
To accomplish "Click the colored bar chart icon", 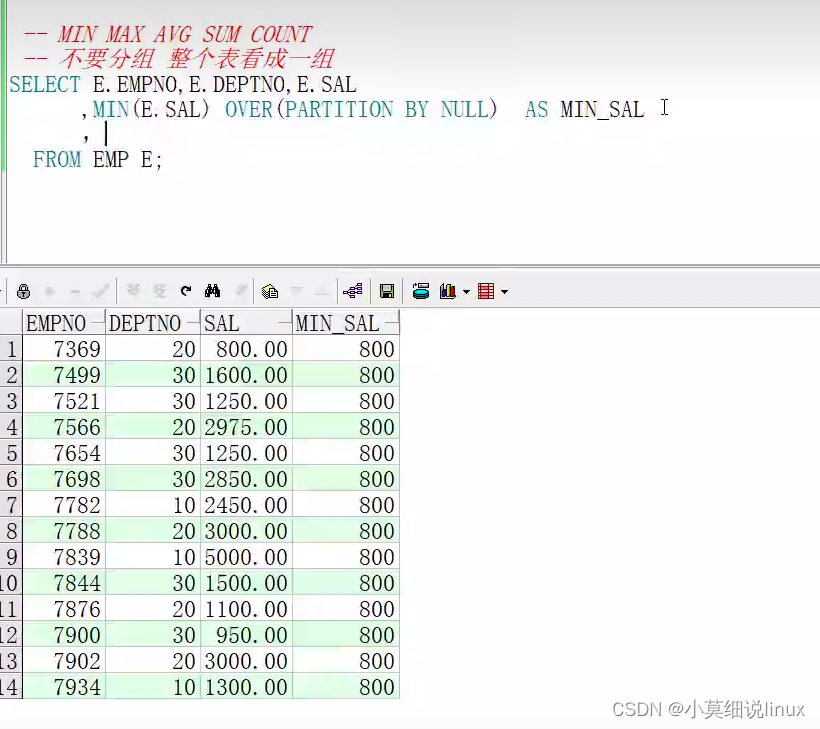I will point(448,291).
